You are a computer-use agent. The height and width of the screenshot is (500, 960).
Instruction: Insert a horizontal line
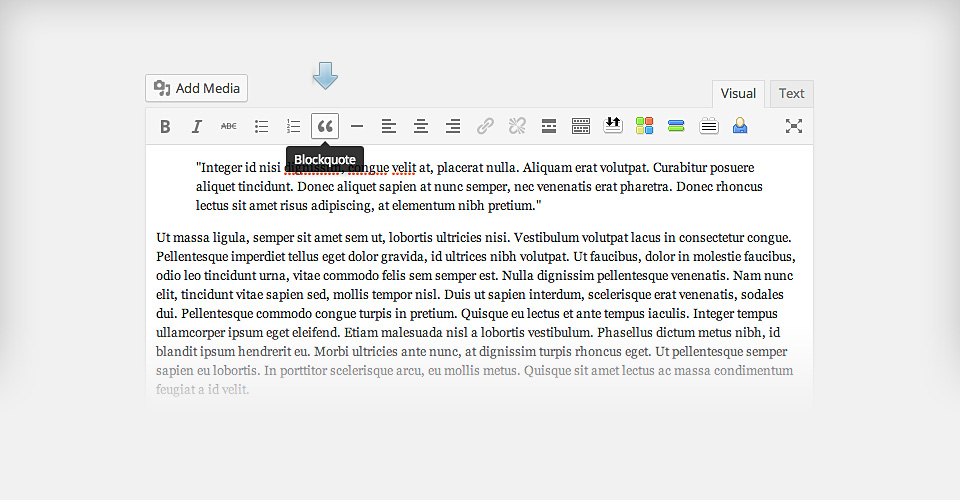point(357,127)
